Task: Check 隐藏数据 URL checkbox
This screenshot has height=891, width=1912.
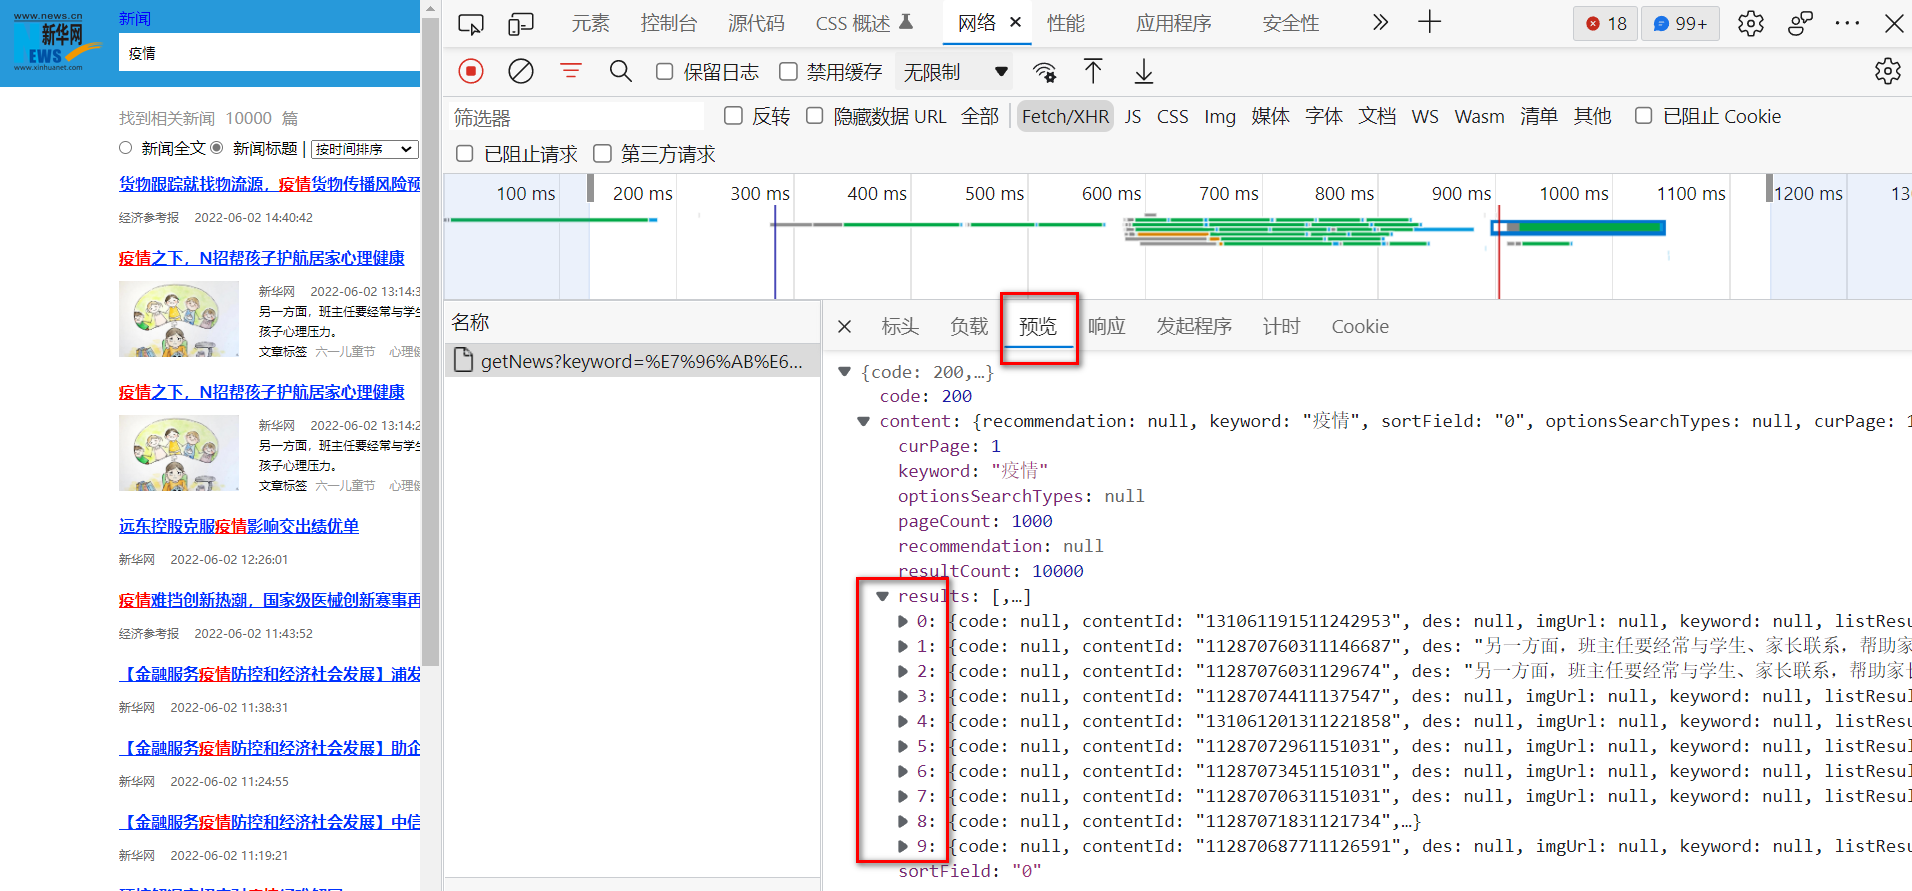Action: coord(815,116)
